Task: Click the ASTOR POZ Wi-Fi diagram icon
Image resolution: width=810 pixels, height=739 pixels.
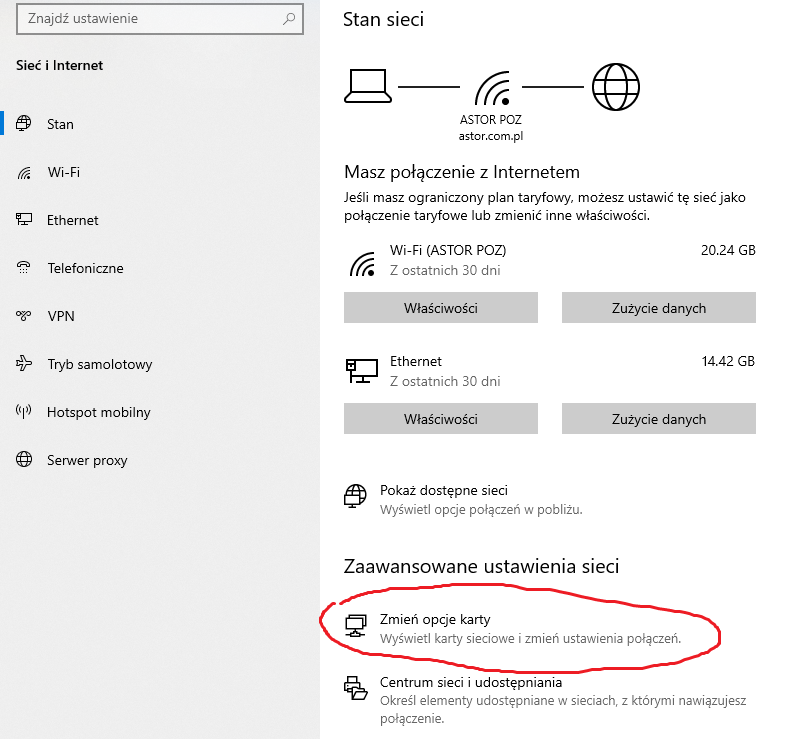Action: point(493,88)
